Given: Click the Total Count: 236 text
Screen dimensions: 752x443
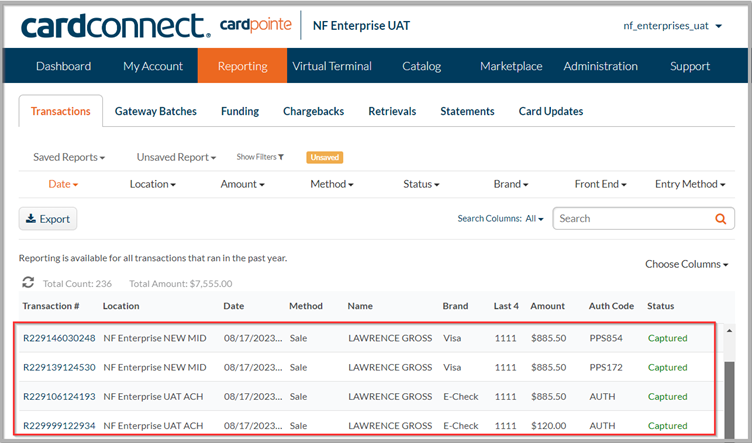Looking at the screenshot, I should click(x=77, y=283).
